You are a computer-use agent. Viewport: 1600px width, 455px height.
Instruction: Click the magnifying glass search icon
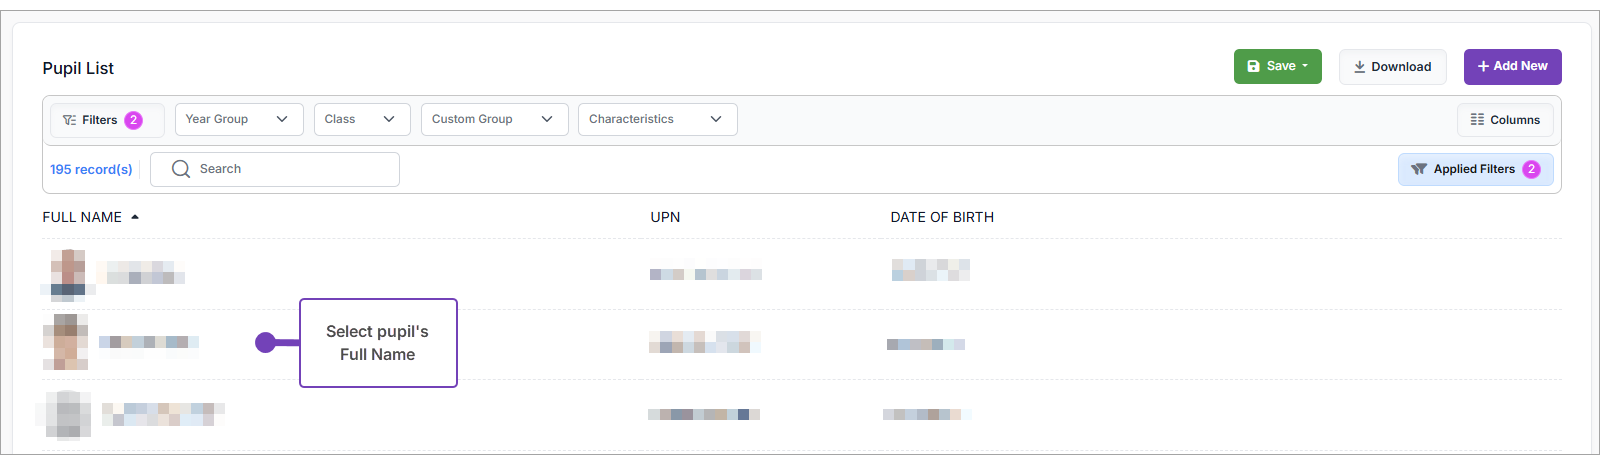(x=181, y=169)
